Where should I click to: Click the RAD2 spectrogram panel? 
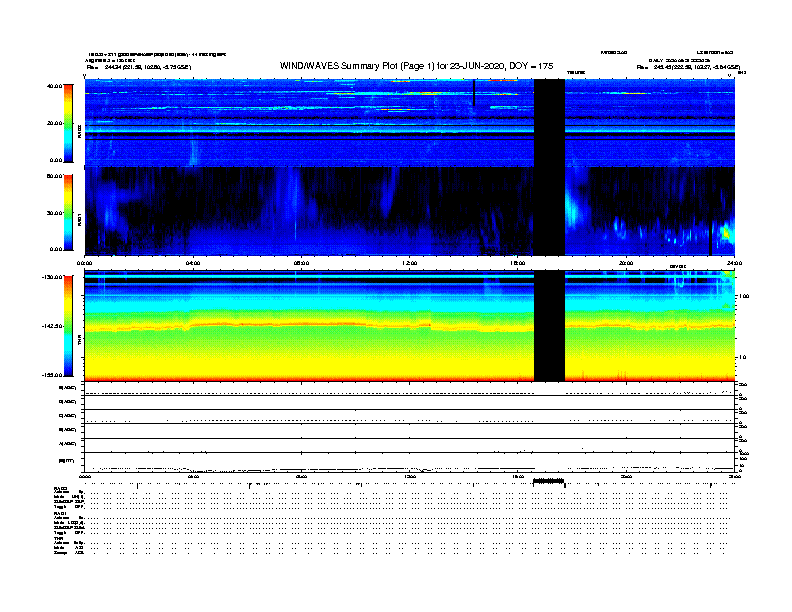click(410, 123)
